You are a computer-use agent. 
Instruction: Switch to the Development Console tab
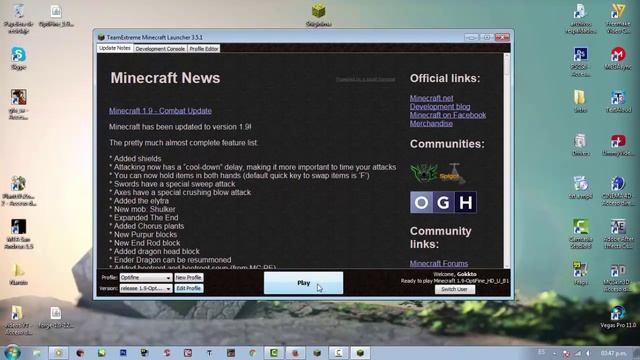[x=160, y=49]
